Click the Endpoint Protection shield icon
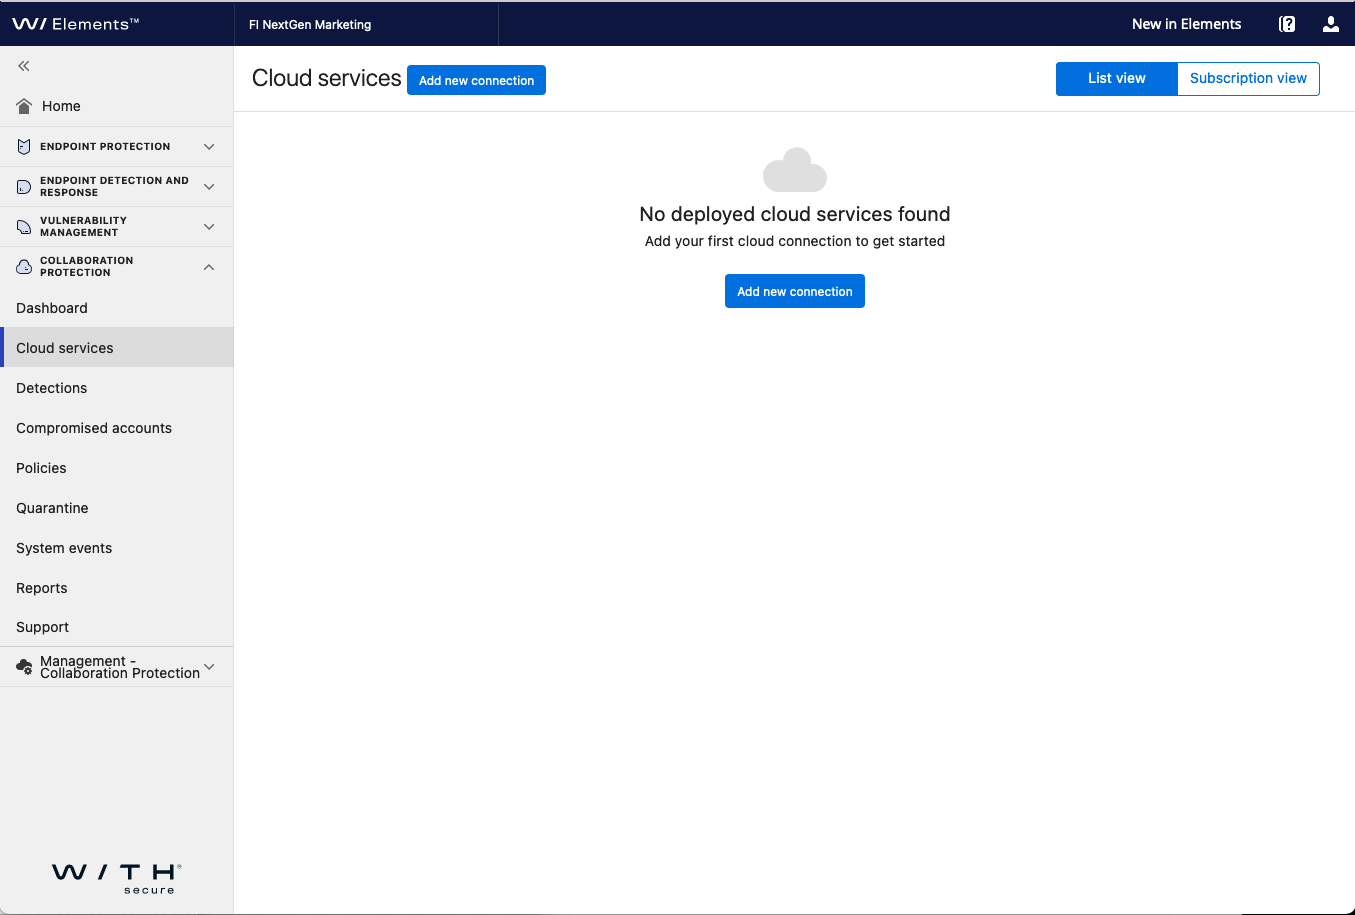Screen dimensions: 1355x915 point(24,147)
